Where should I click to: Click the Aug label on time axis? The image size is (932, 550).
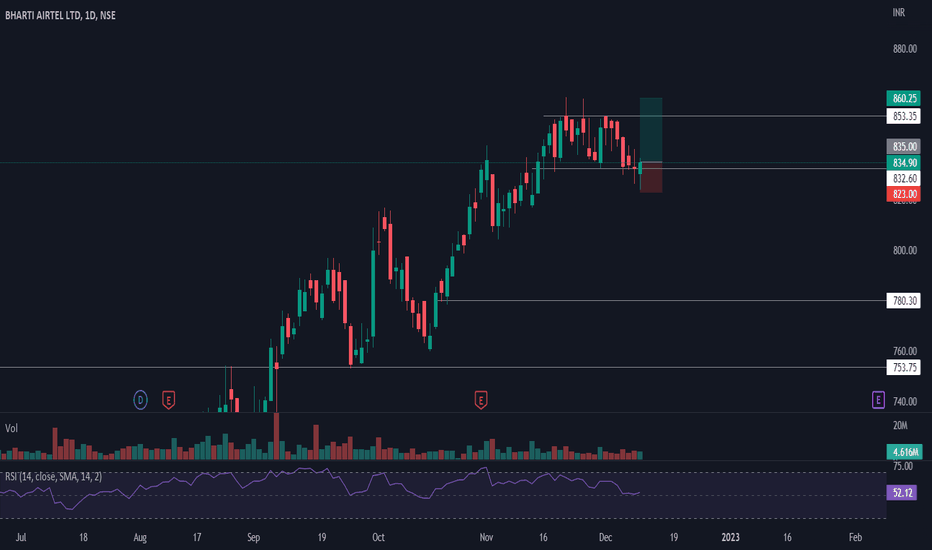tap(140, 538)
